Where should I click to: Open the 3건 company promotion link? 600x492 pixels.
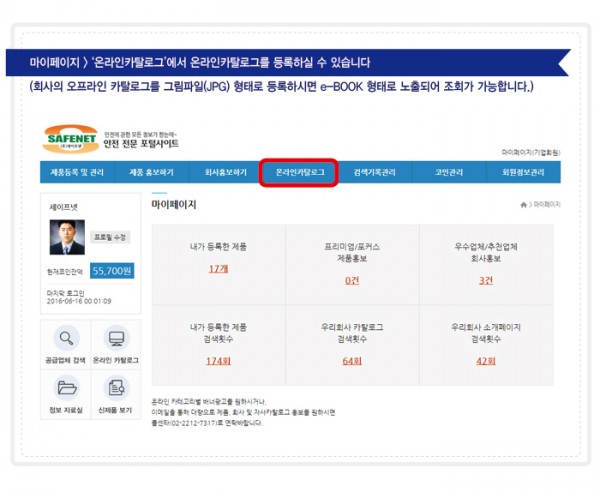[x=486, y=281]
